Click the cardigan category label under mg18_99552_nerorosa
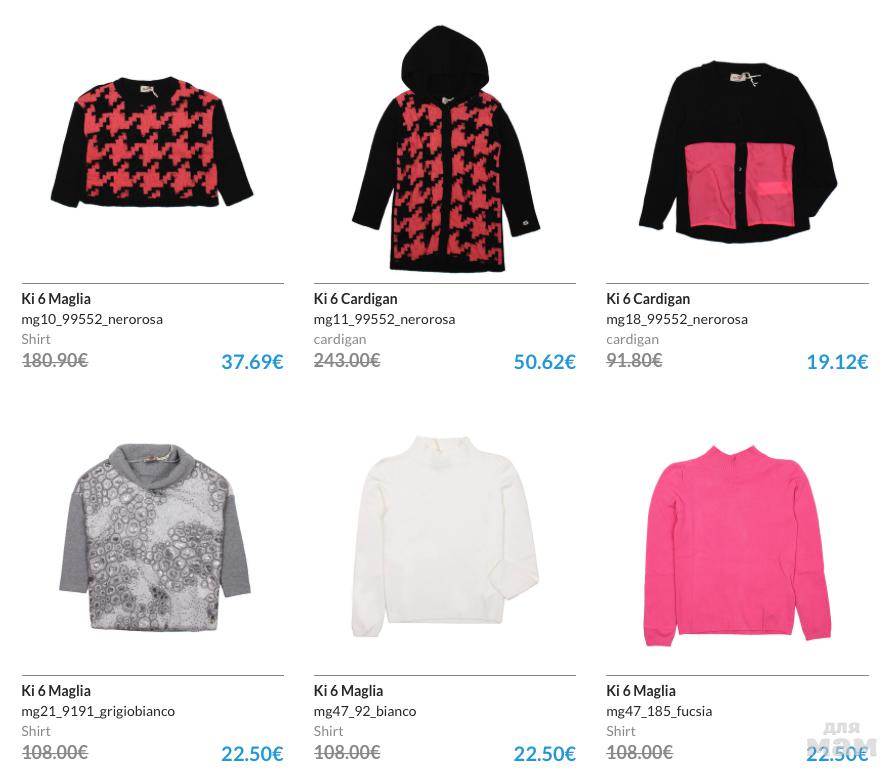Image resolution: width=892 pixels, height=771 pixels. (632, 340)
